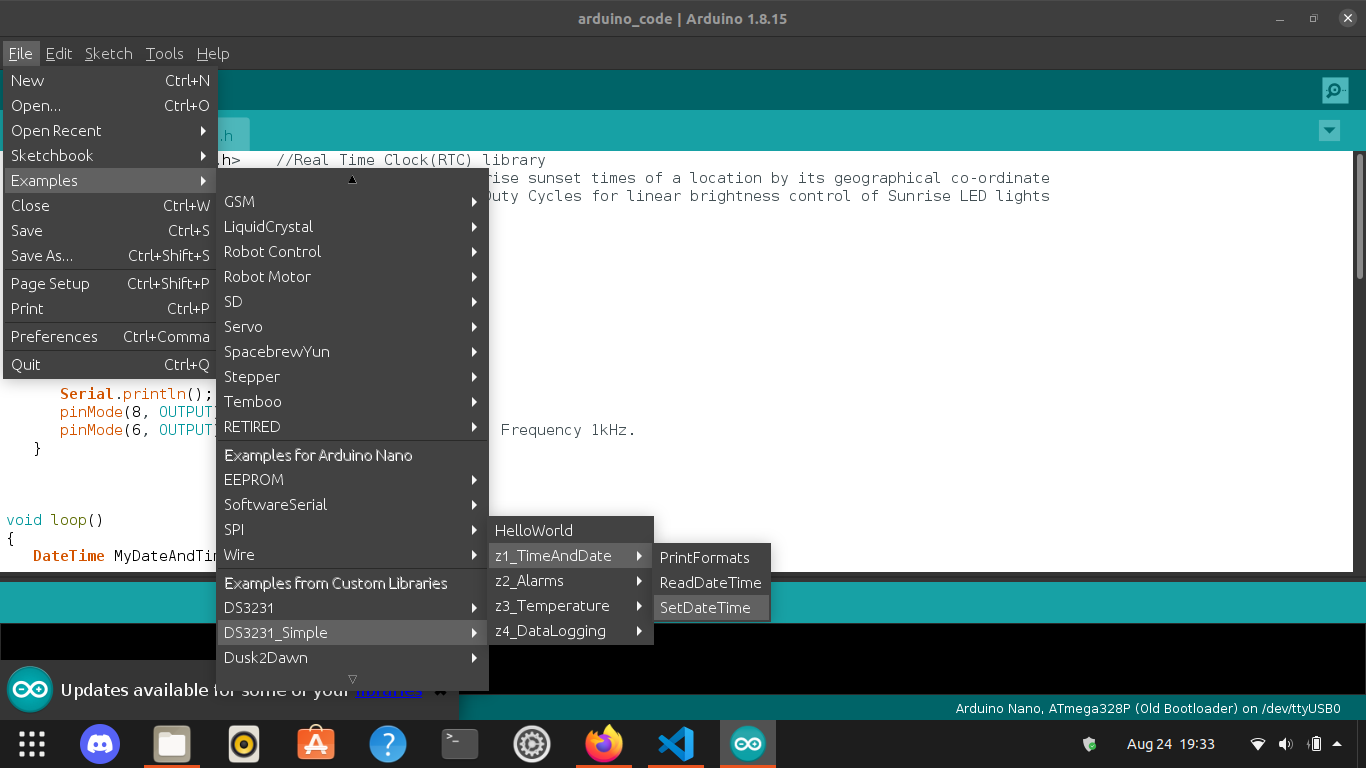Viewport: 1366px width, 768px height.
Task: Open the File menu
Action: pos(20,53)
